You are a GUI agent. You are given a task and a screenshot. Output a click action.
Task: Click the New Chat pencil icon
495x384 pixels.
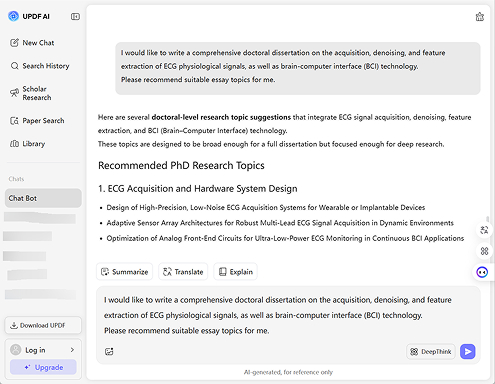(14, 43)
